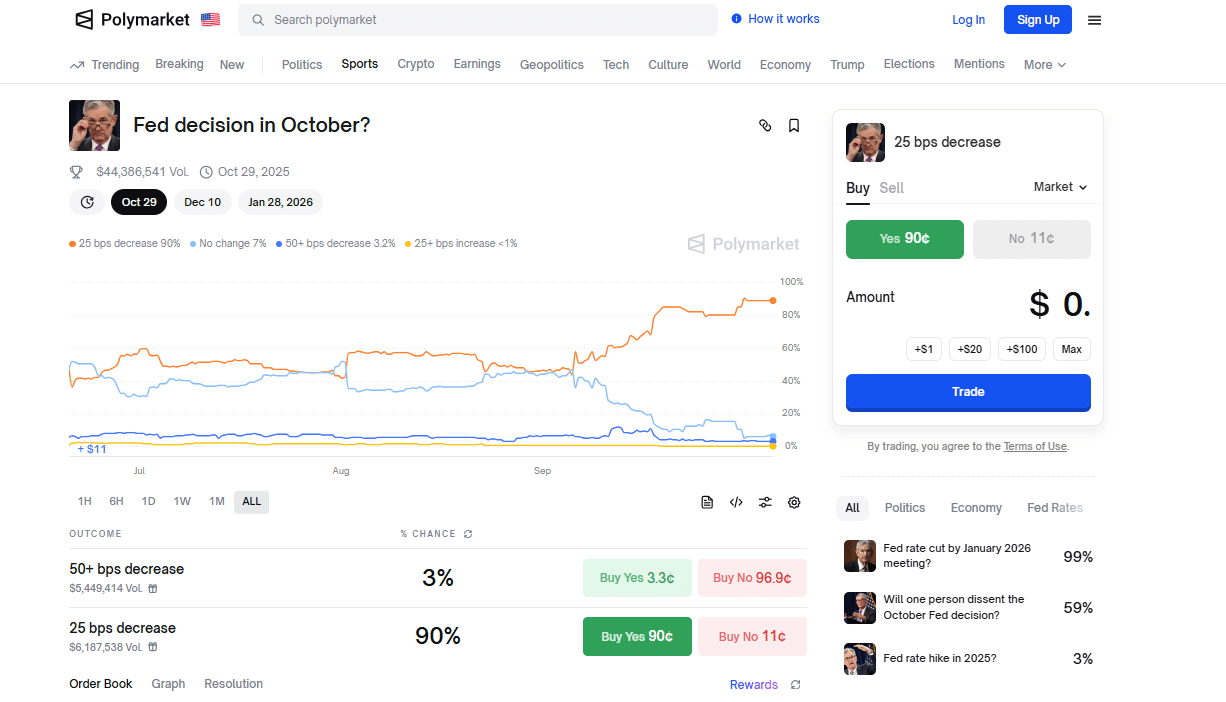Bookmark the Fed decision market
The image size is (1226, 702).
click(794, 126)
